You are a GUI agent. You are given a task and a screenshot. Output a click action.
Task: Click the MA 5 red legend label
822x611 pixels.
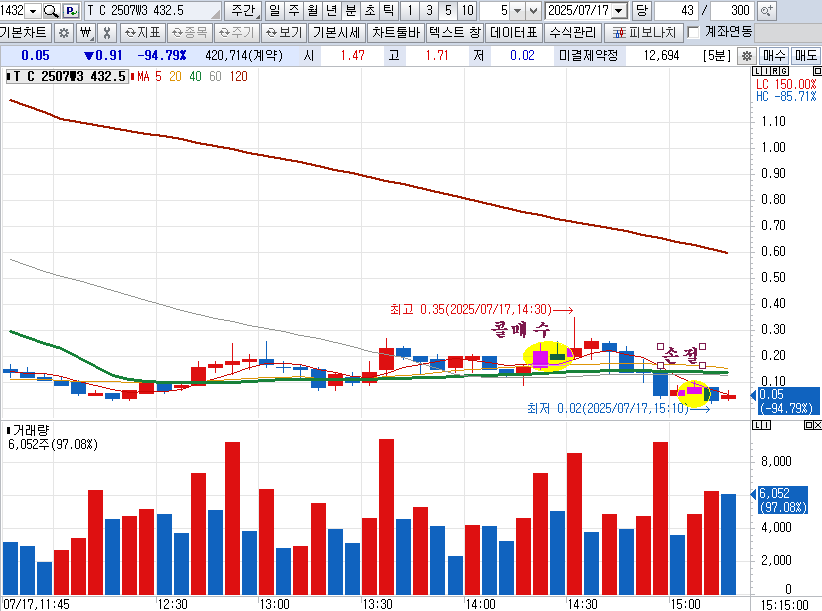click(x=158, y=77)
